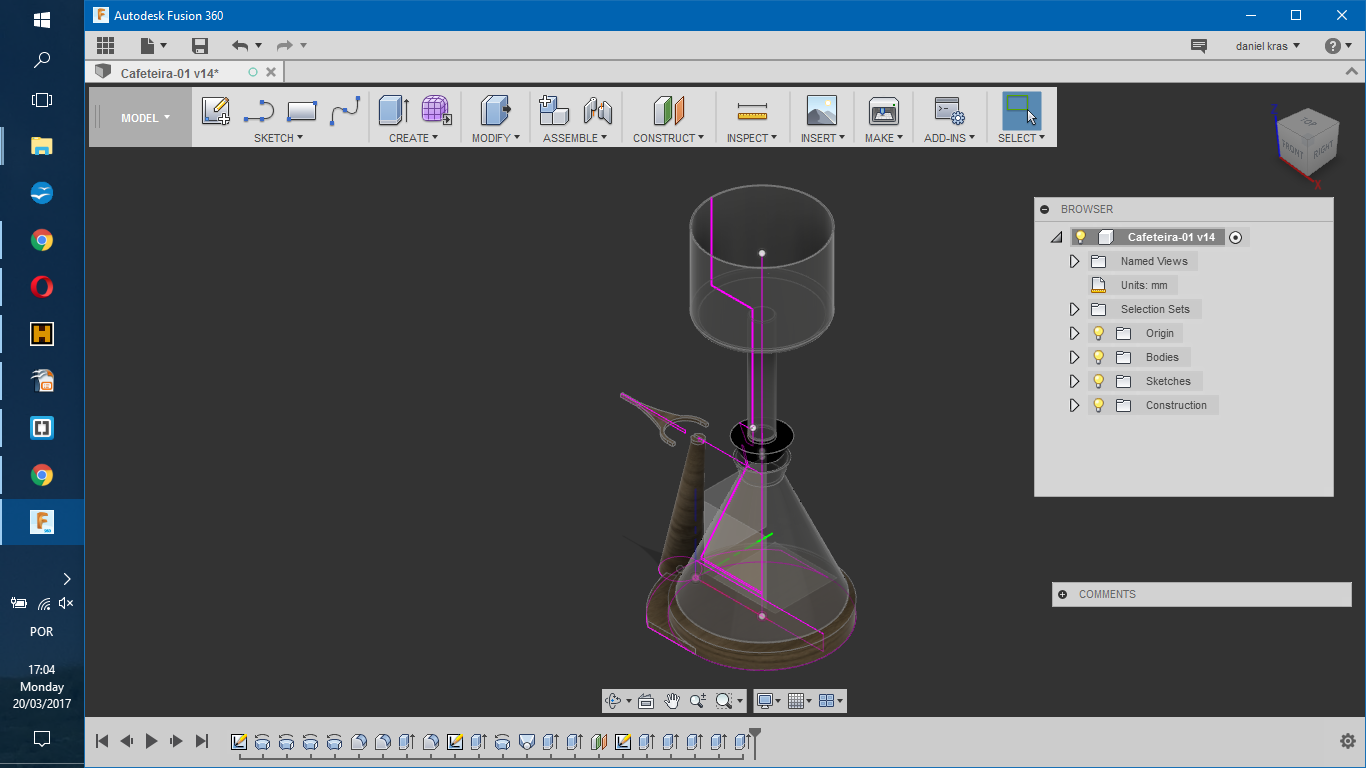Open Grid and Snaps dropdown
This screenshot has width=1366, height=768.
pyautogui.click(x=801, y=701)
